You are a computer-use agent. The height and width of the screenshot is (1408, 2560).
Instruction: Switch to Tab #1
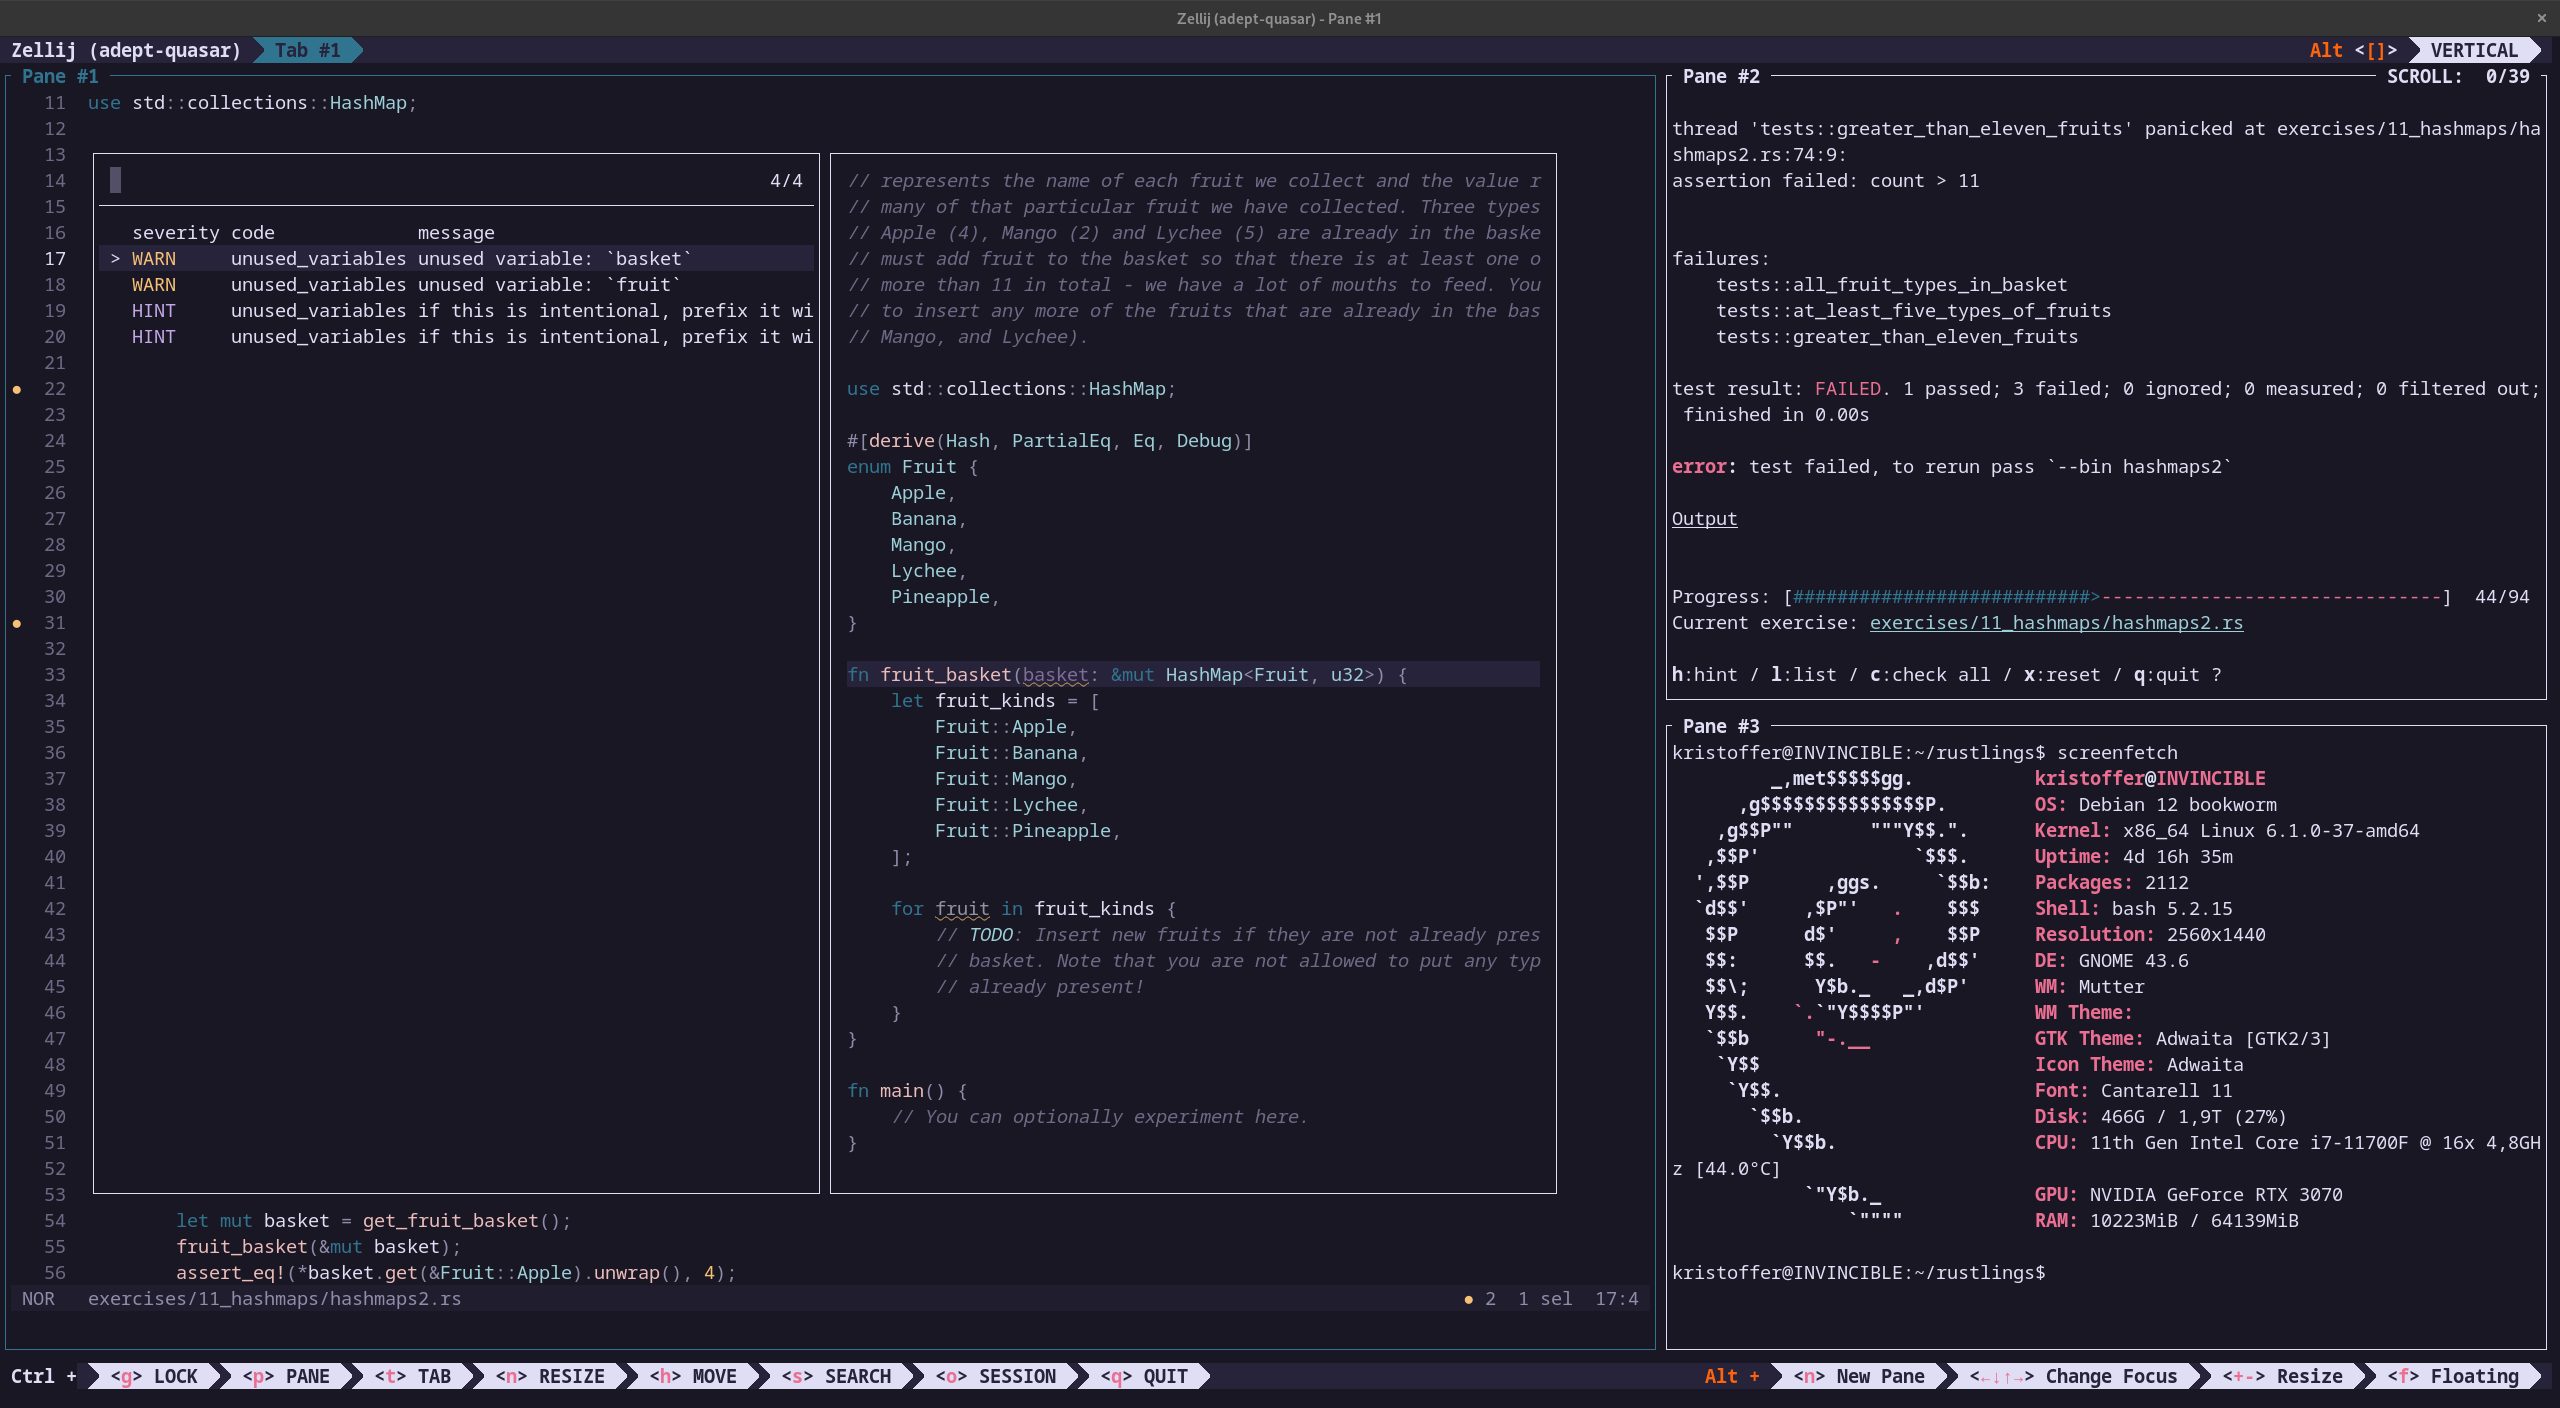click(307, 50)
